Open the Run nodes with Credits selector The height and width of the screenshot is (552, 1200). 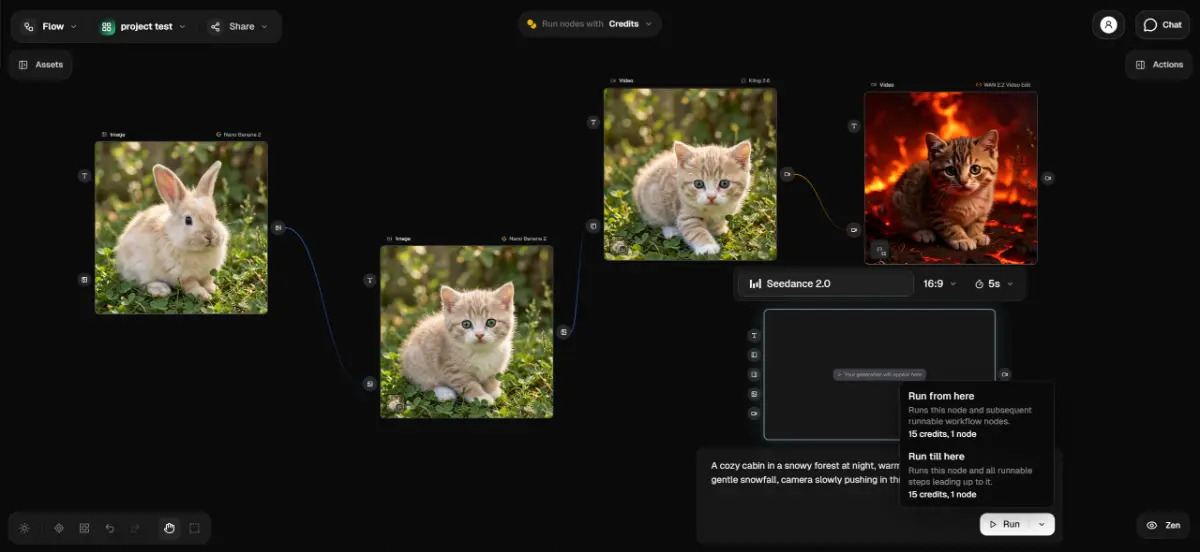590,24
